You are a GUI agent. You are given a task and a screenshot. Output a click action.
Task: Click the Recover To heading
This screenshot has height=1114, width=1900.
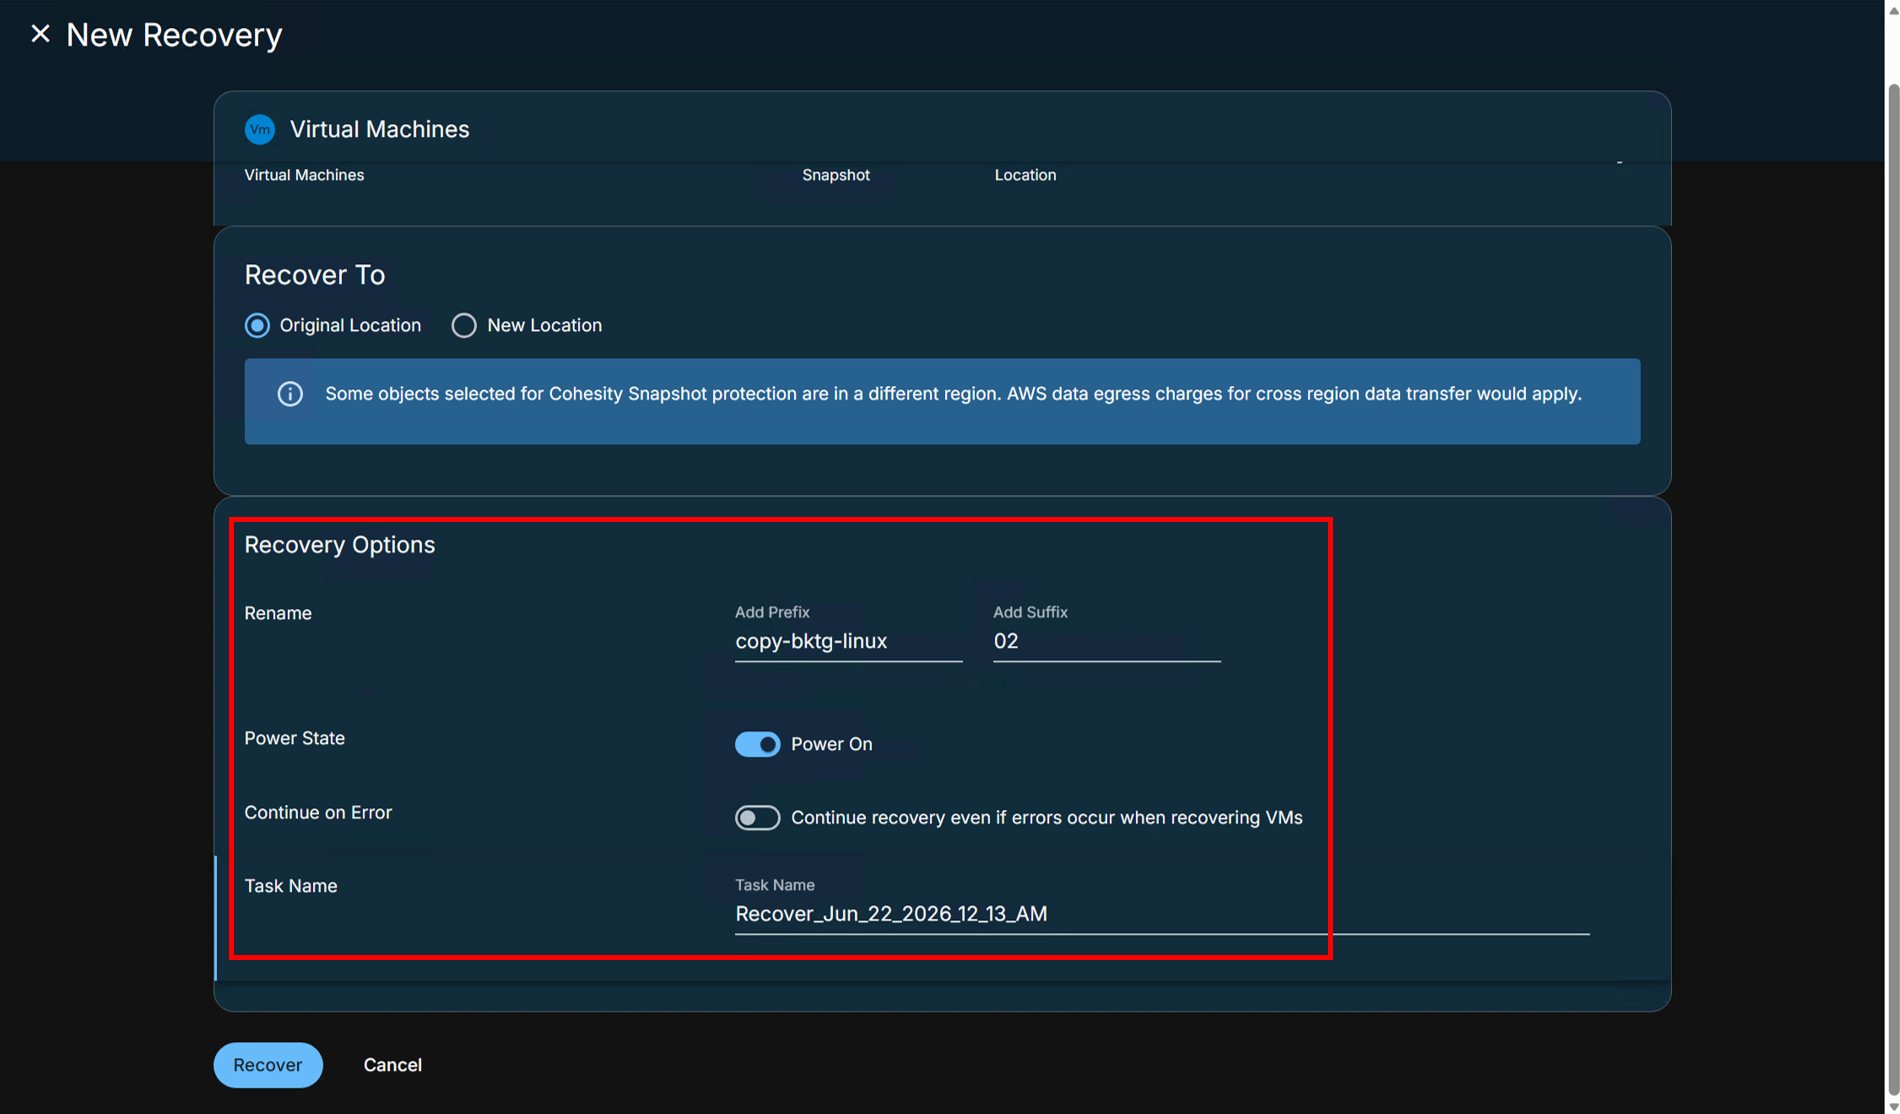click(315, 275)
